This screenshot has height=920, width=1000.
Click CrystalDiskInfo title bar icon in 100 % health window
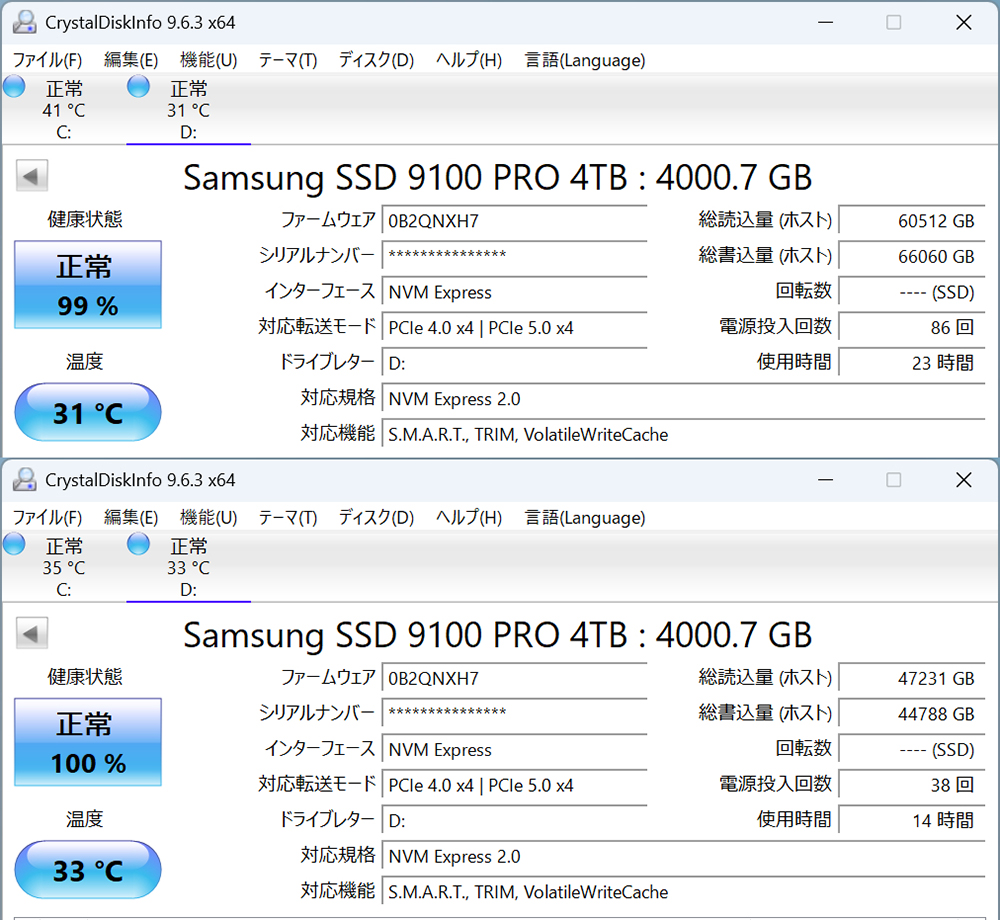click(x=24, y=480)
